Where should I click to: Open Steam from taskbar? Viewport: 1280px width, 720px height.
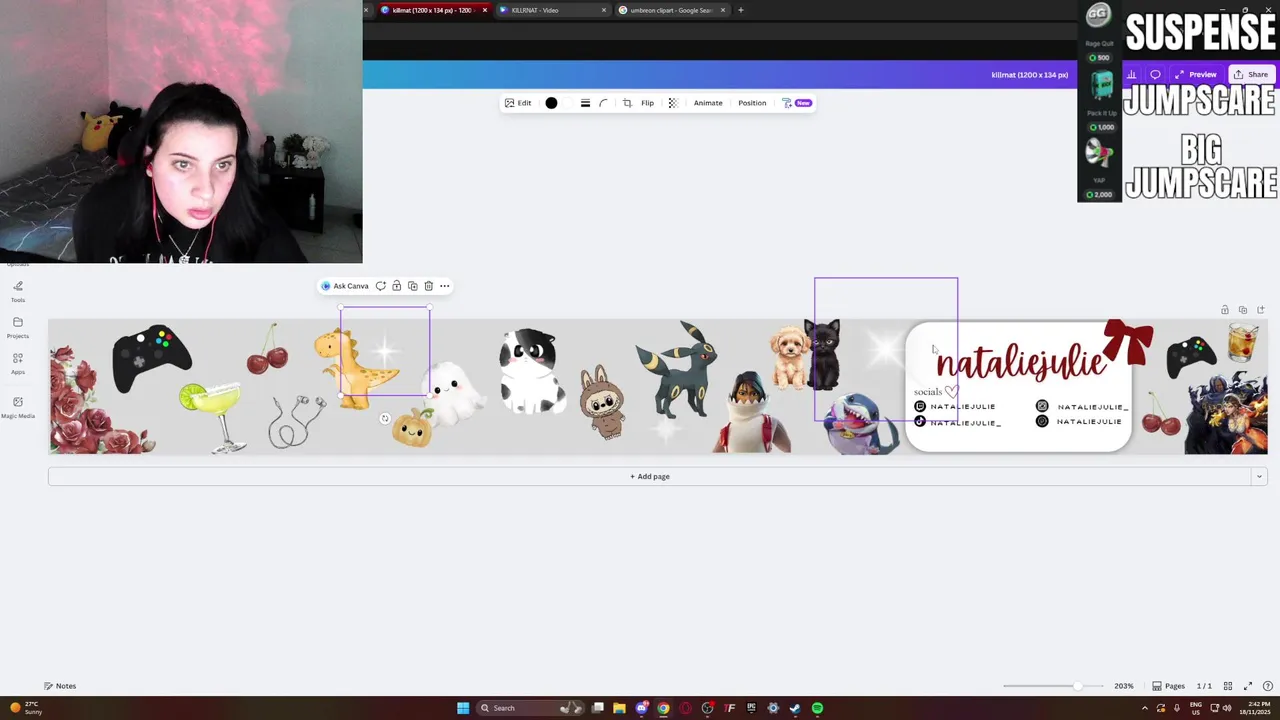(795, 708)
